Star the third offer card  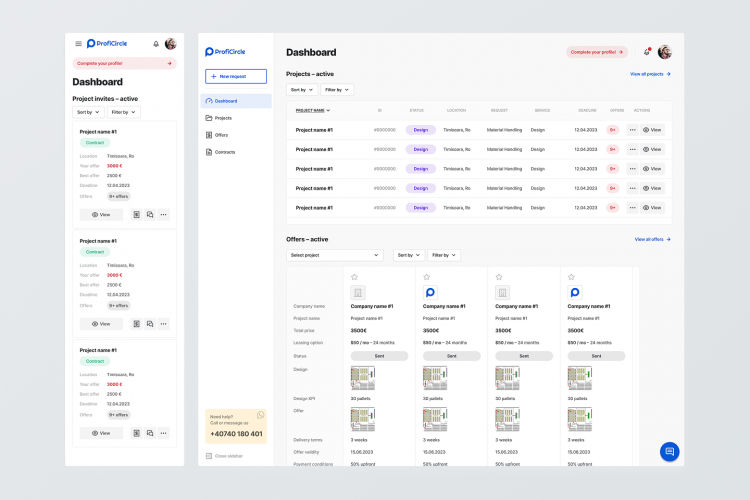499,277
